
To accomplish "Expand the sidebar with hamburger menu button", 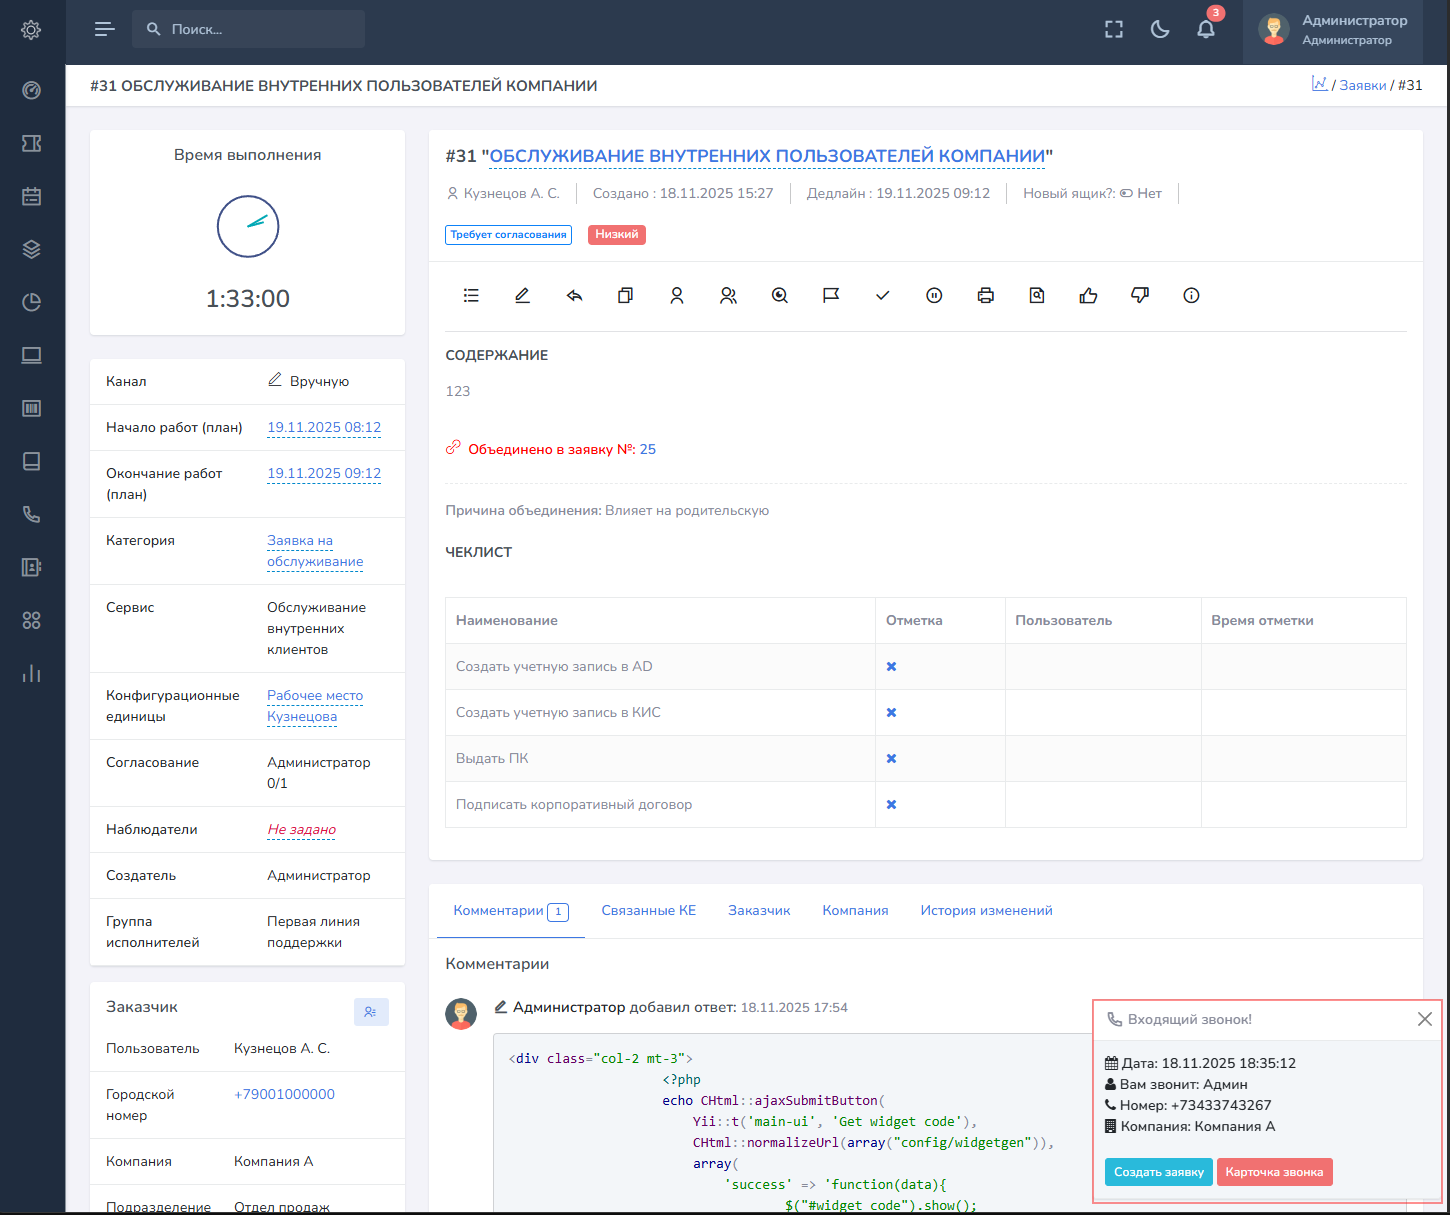I will [104, 29].
